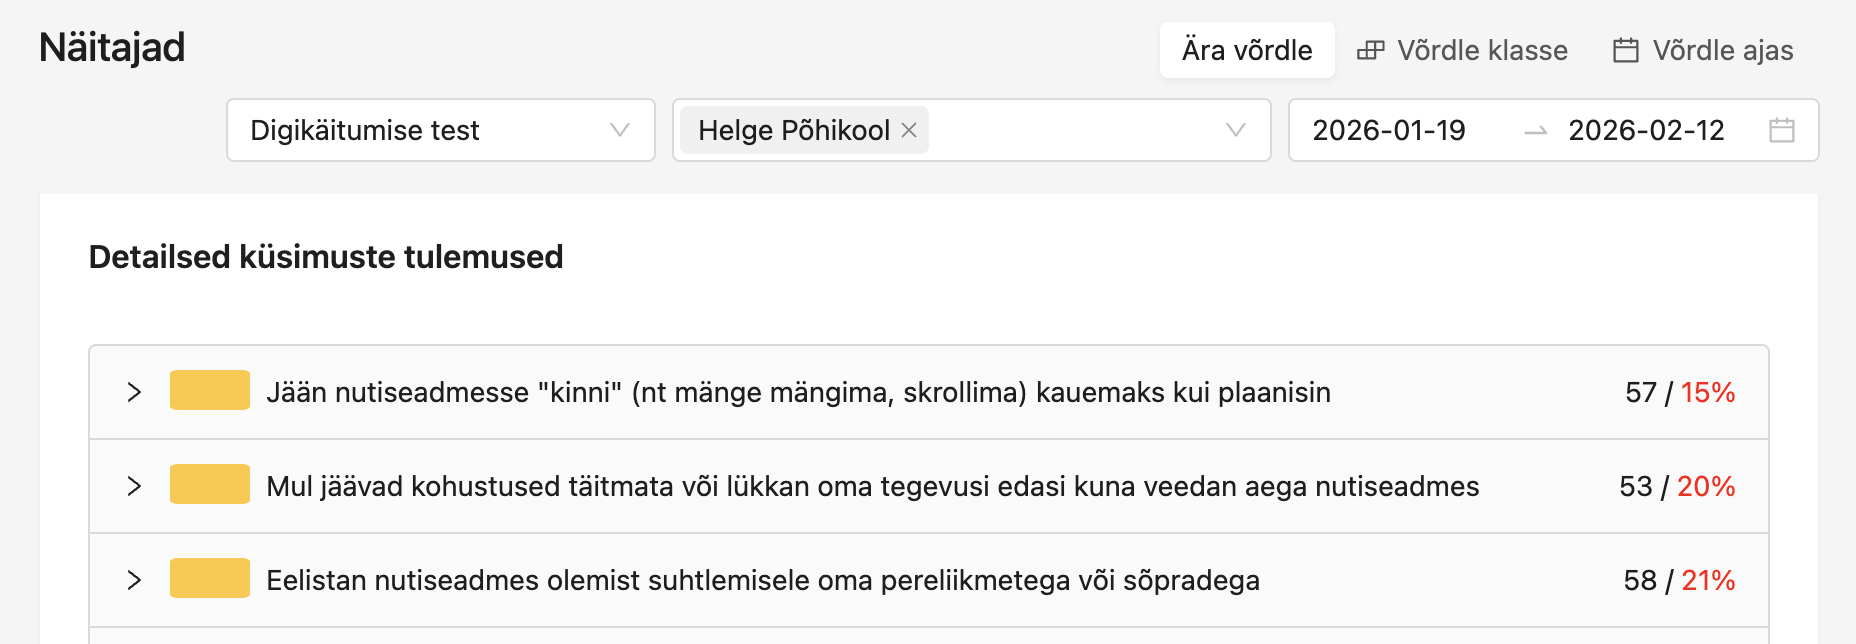Open the Digikäitumise test dropdown arrow
Viewport: 1856px width, 644px height.
coord(619,130)
